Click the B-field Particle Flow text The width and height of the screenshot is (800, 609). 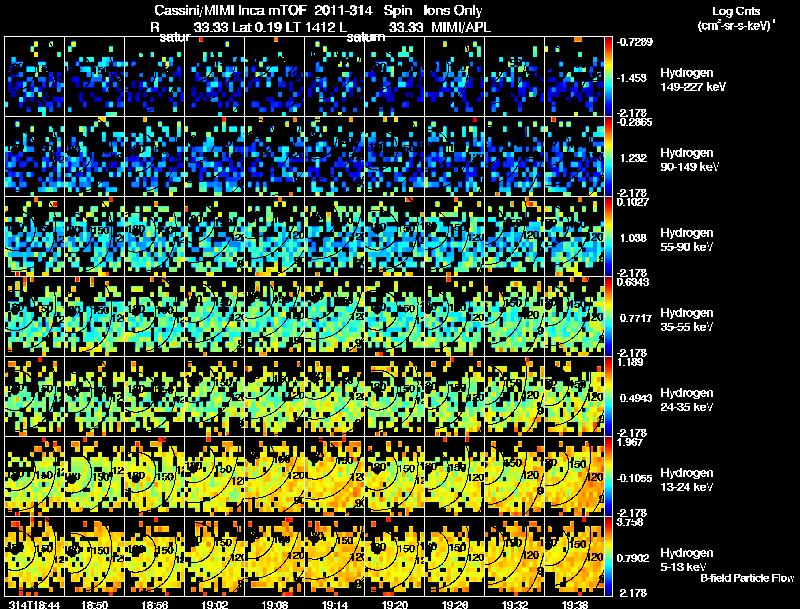click(747, 578)
